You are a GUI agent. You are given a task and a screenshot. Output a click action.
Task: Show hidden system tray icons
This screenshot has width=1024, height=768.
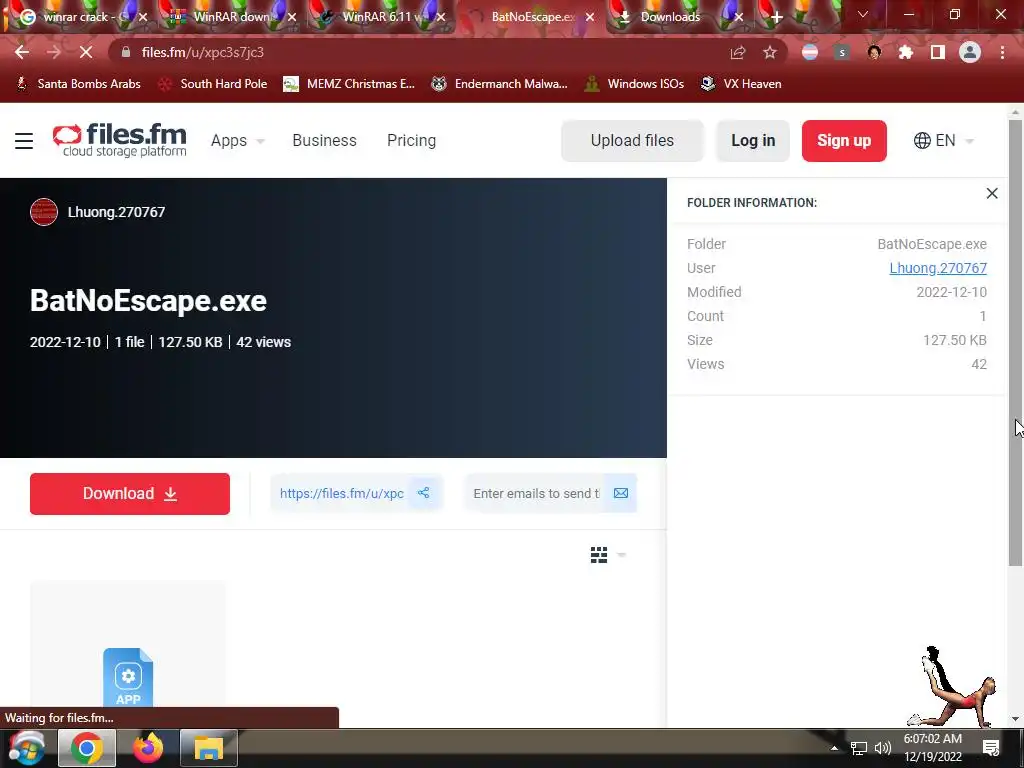click(x=834, y=748)
